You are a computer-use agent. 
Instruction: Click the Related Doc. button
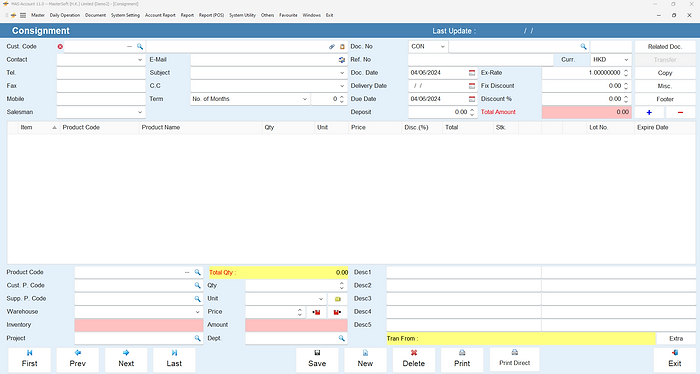(x=665, y=47)
